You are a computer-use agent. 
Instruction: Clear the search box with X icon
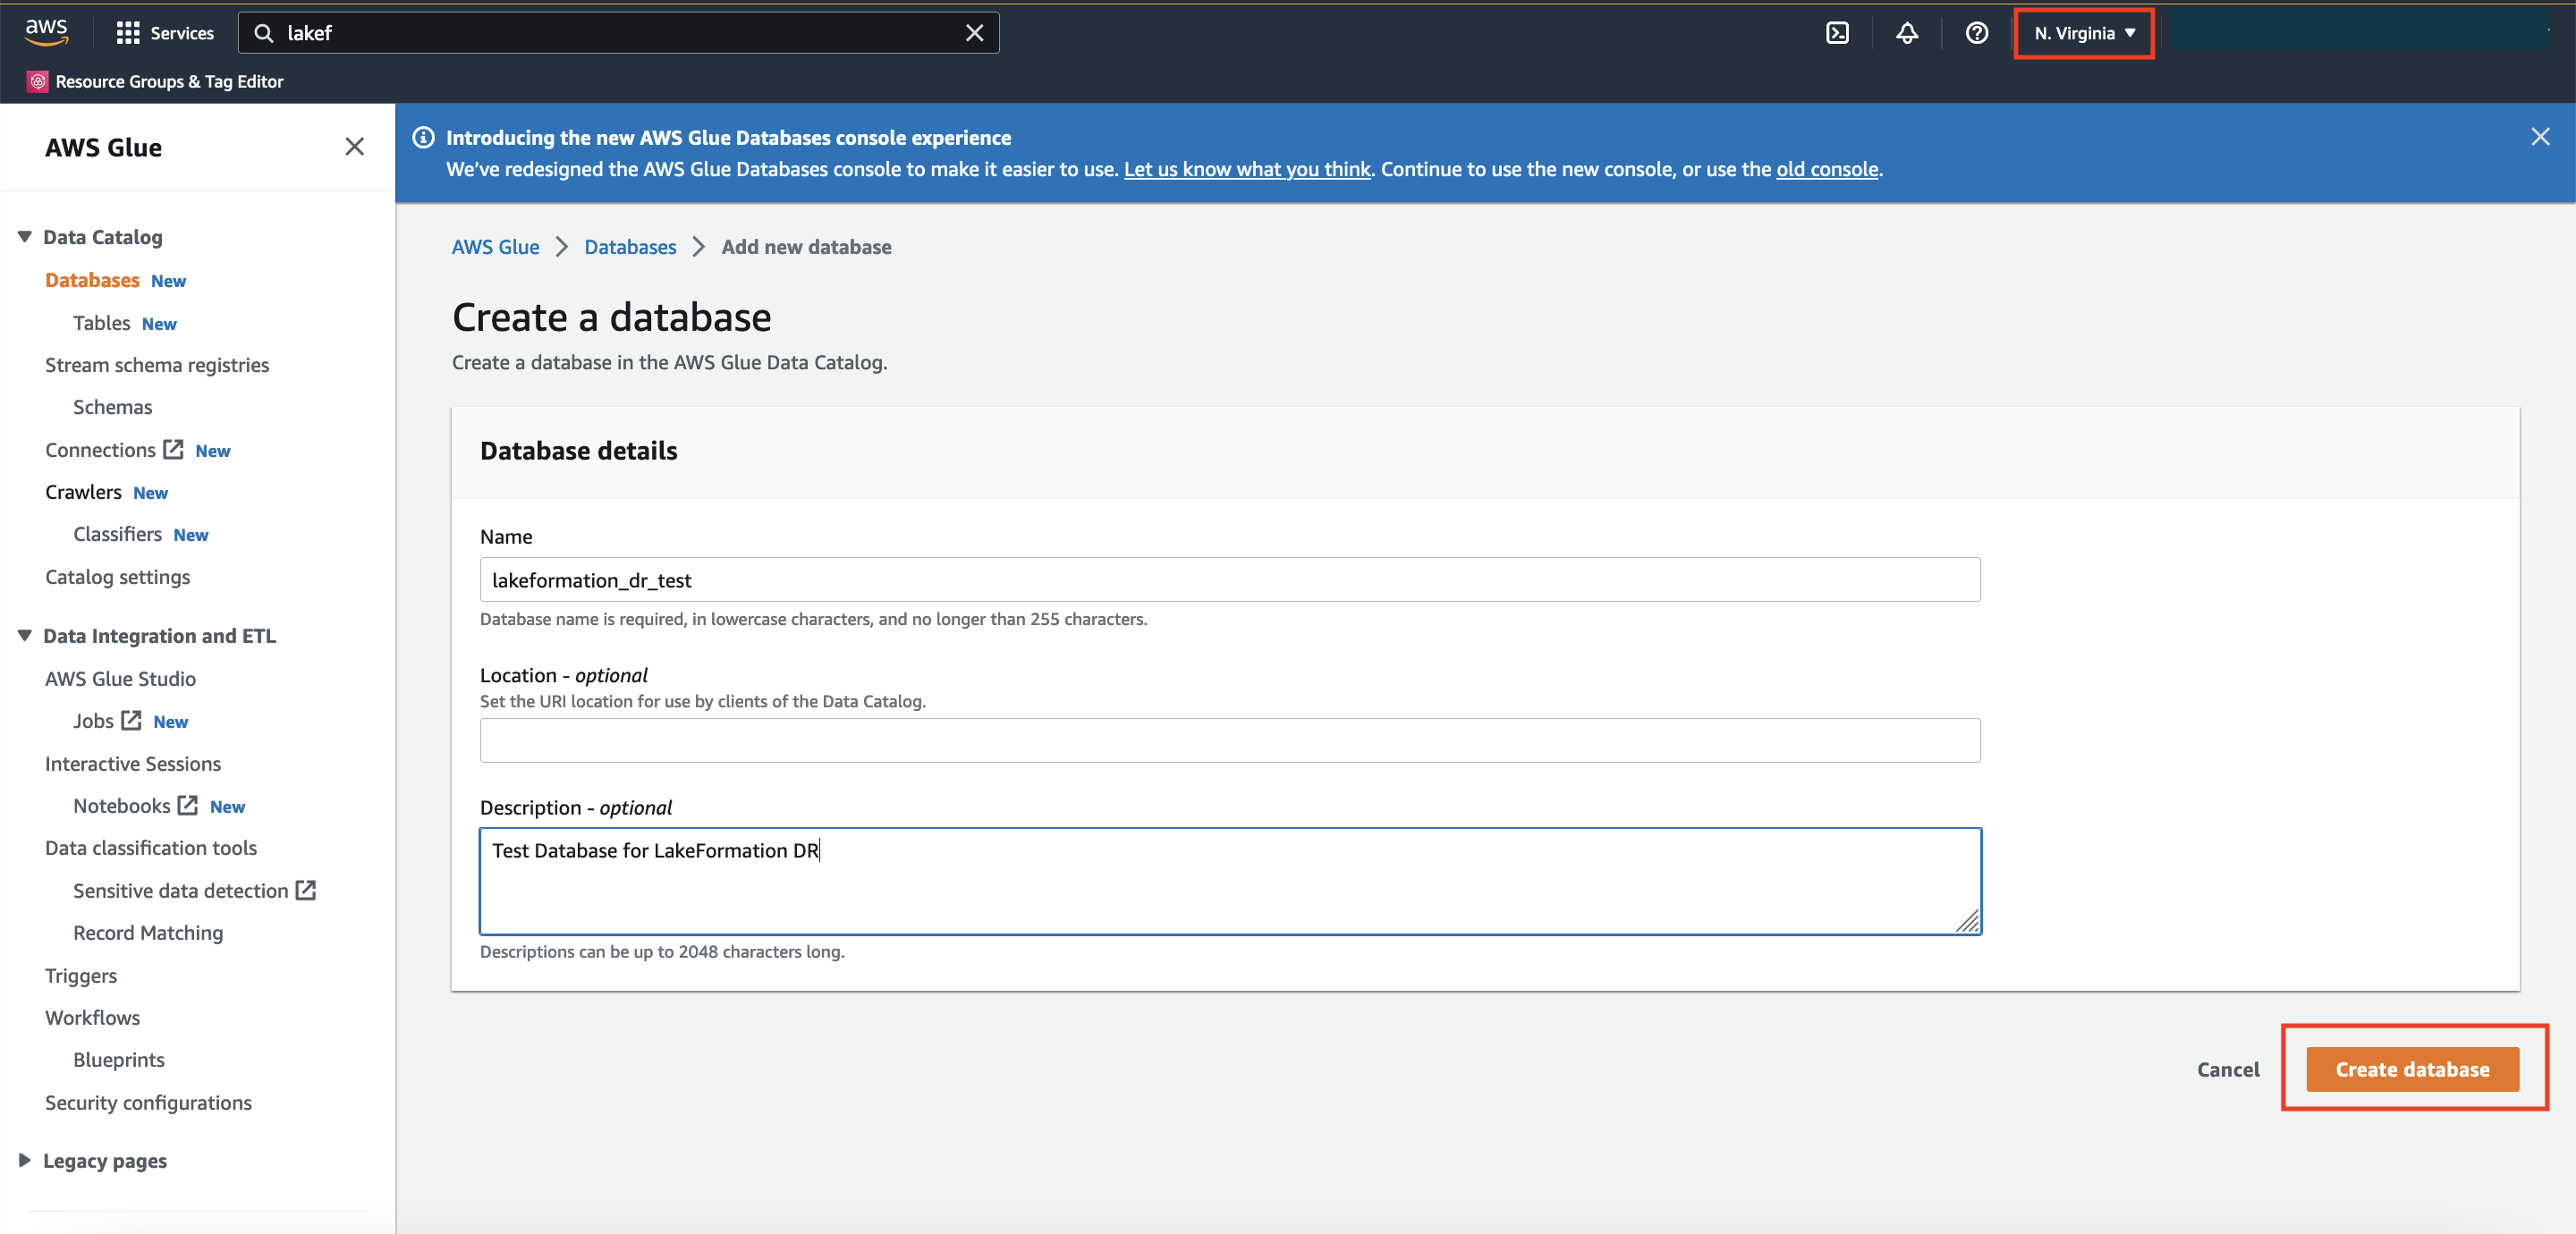pos(974,33)
